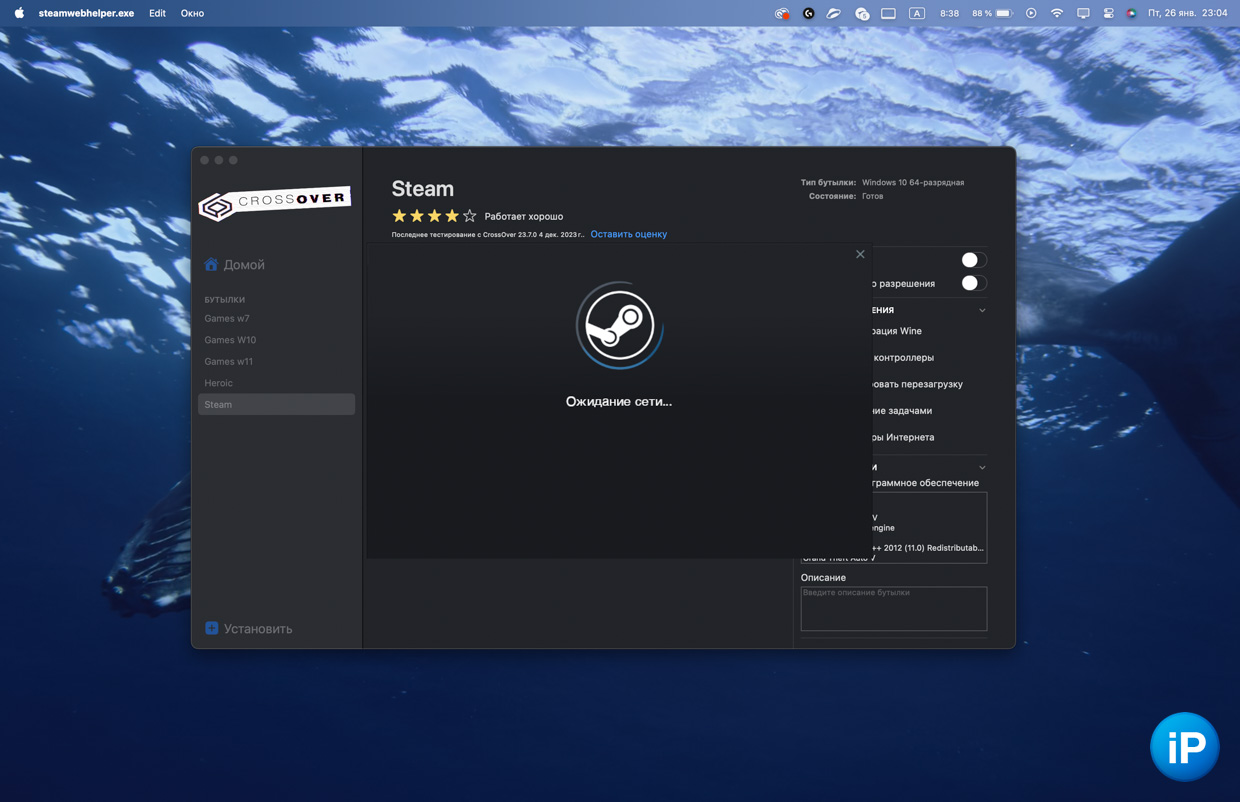Click the CrossOver logo in sidebar

(x=274, y=202)
